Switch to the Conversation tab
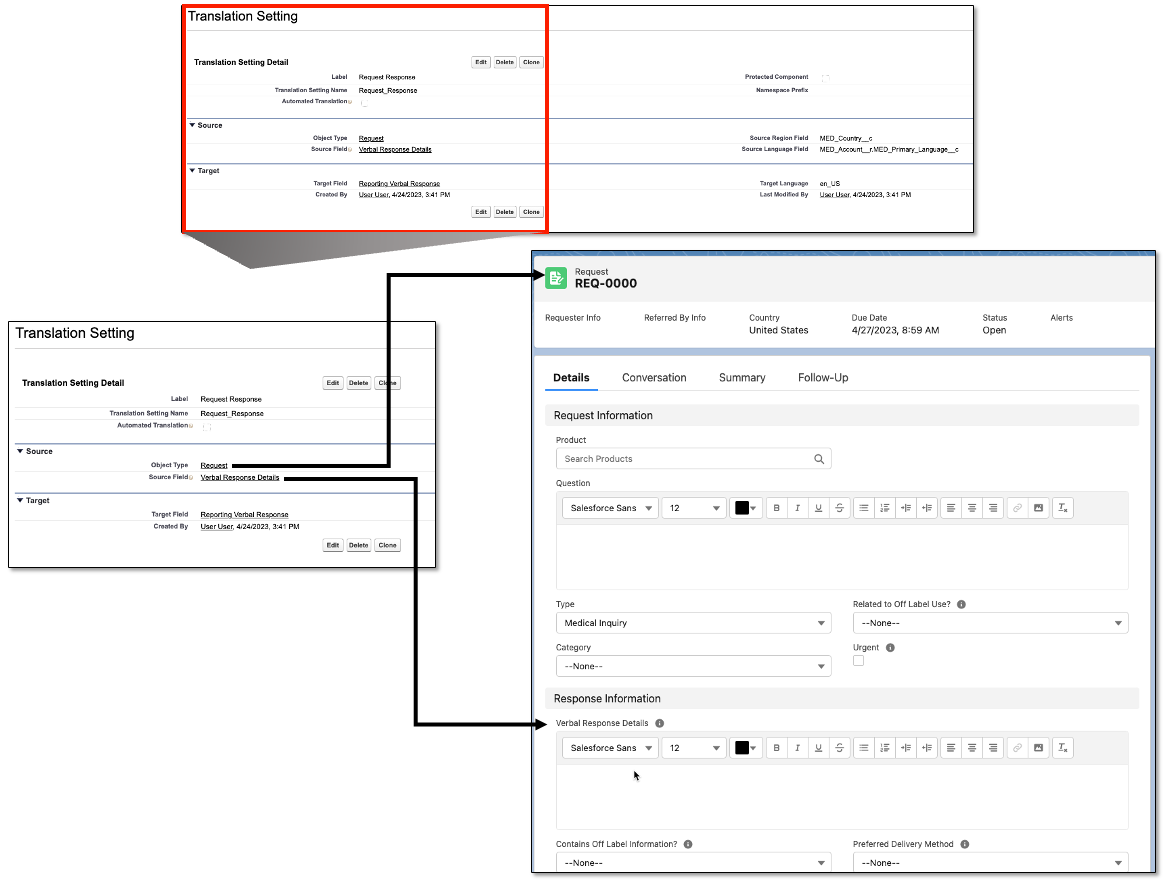The height and width of the screenshot is (881, 1165). pyautogui.click(x=654, y=378)
